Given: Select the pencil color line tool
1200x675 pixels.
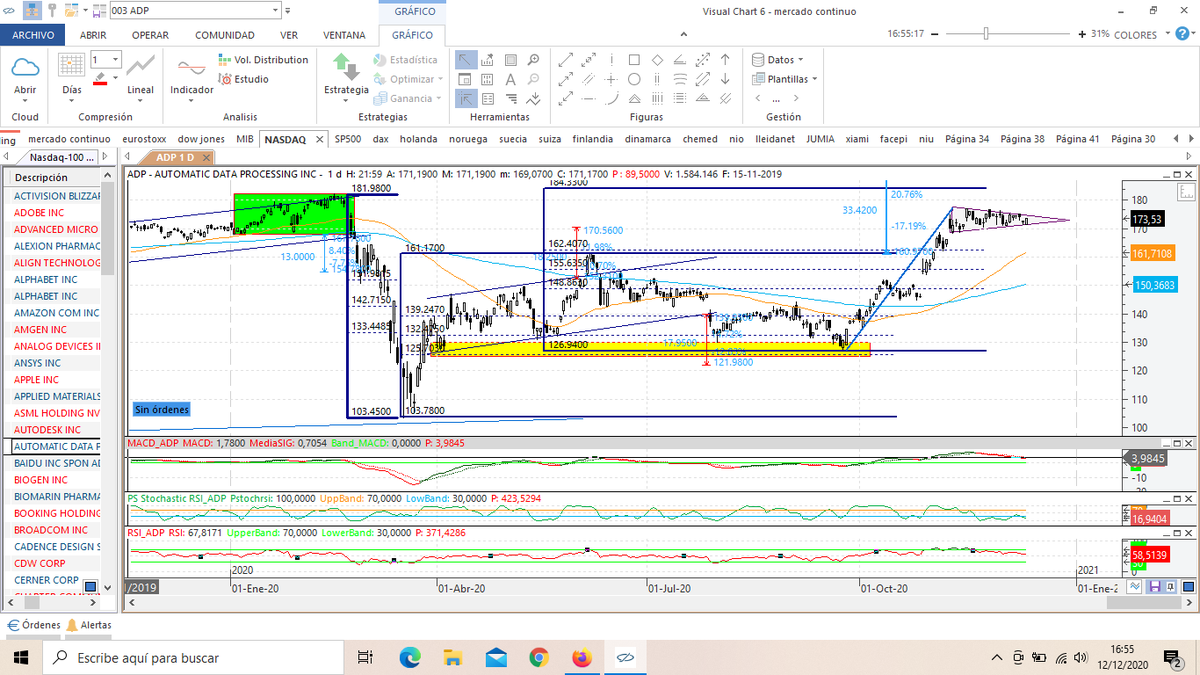Looking at the screenshot, I should click(100, 79).
